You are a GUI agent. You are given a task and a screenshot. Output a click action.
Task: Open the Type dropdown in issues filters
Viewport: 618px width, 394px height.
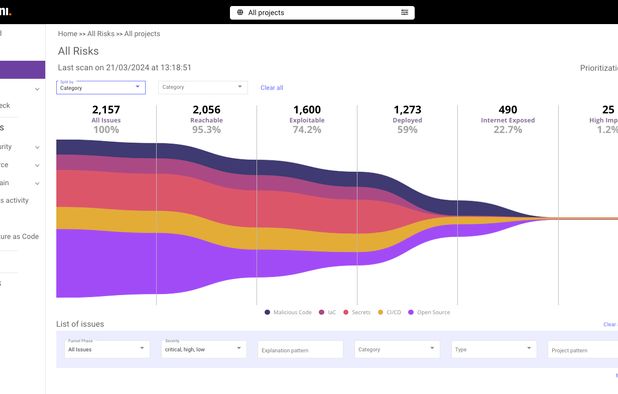click(x=494, y=349)
